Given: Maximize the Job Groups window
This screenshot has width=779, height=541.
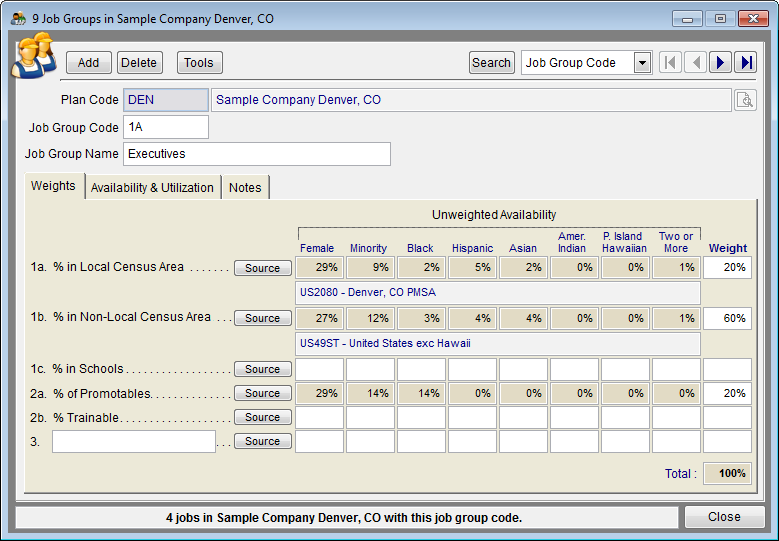Looking at the screenshot, I should click(x=720, y=19).
